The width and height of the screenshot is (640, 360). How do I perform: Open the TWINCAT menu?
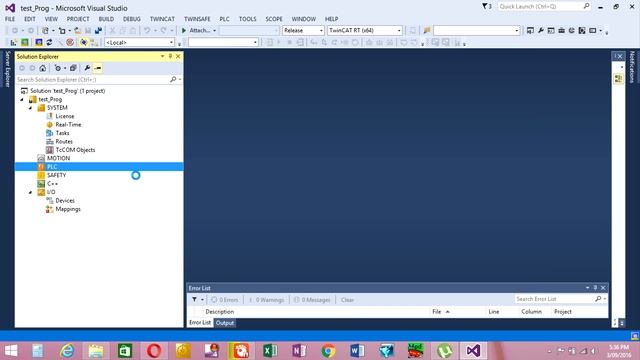click(162, 19)
